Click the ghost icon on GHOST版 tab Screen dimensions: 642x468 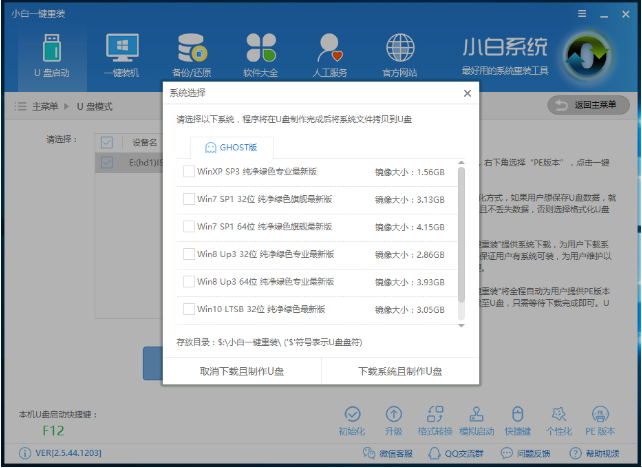(210, 147)
